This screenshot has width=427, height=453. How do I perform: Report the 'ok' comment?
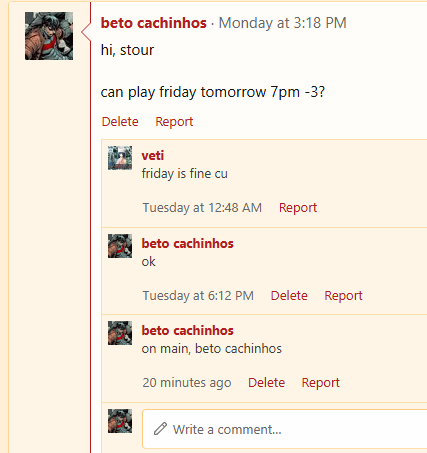tap(343, 296)
